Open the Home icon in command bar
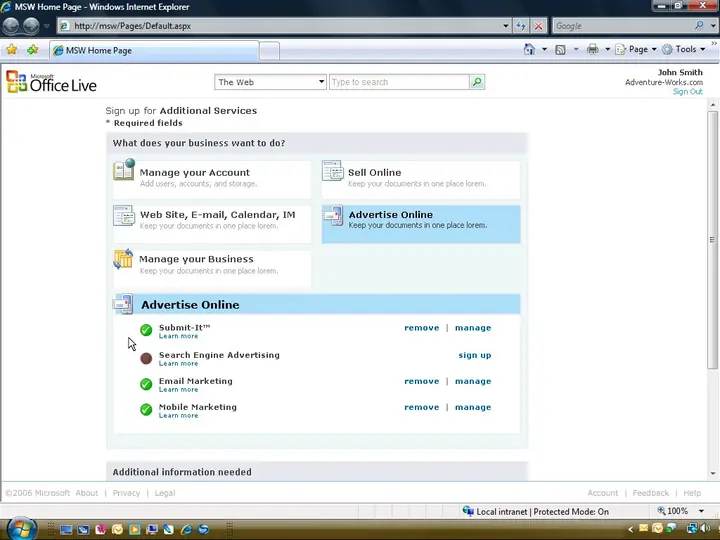 529,49
